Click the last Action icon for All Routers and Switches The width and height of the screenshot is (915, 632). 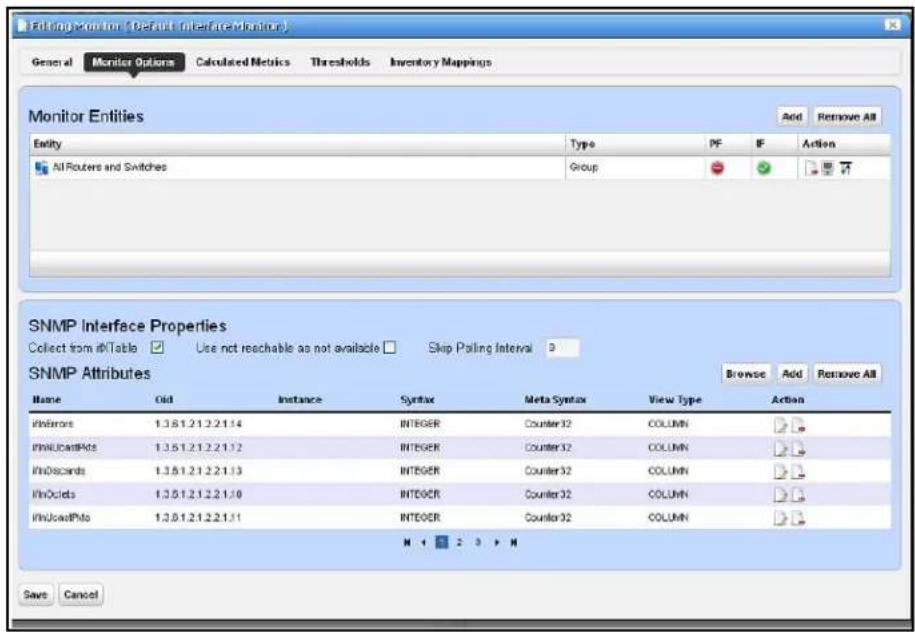click(845, 168)
